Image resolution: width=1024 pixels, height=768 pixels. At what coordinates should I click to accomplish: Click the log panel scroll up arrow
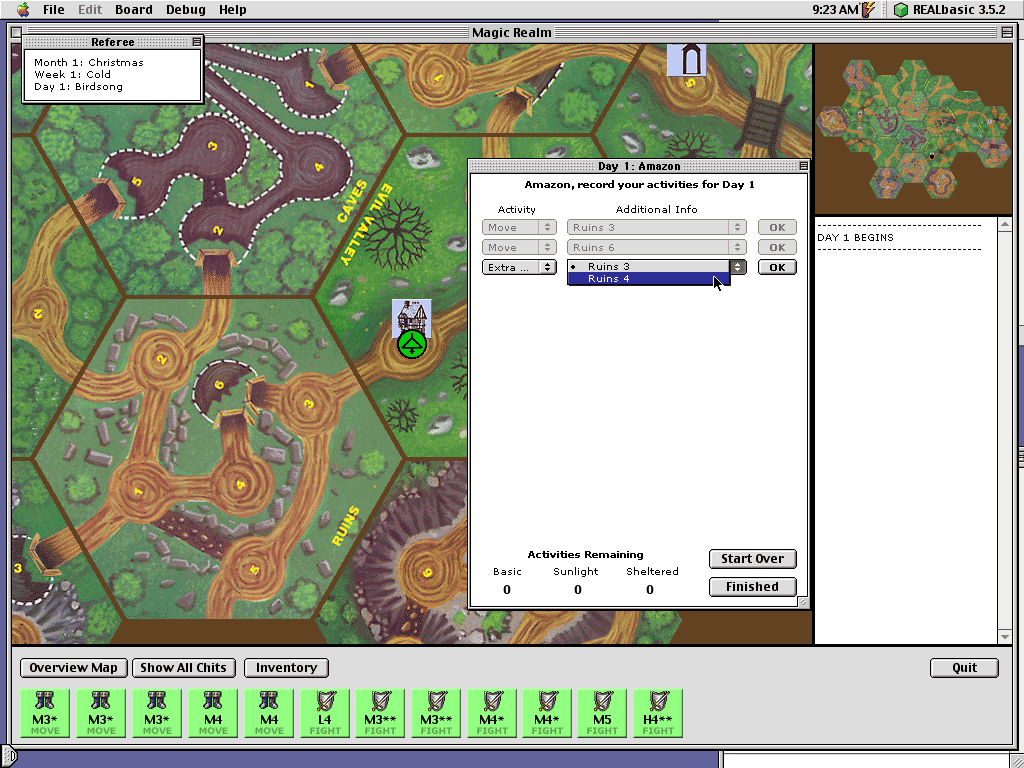tap(1005, 225)
